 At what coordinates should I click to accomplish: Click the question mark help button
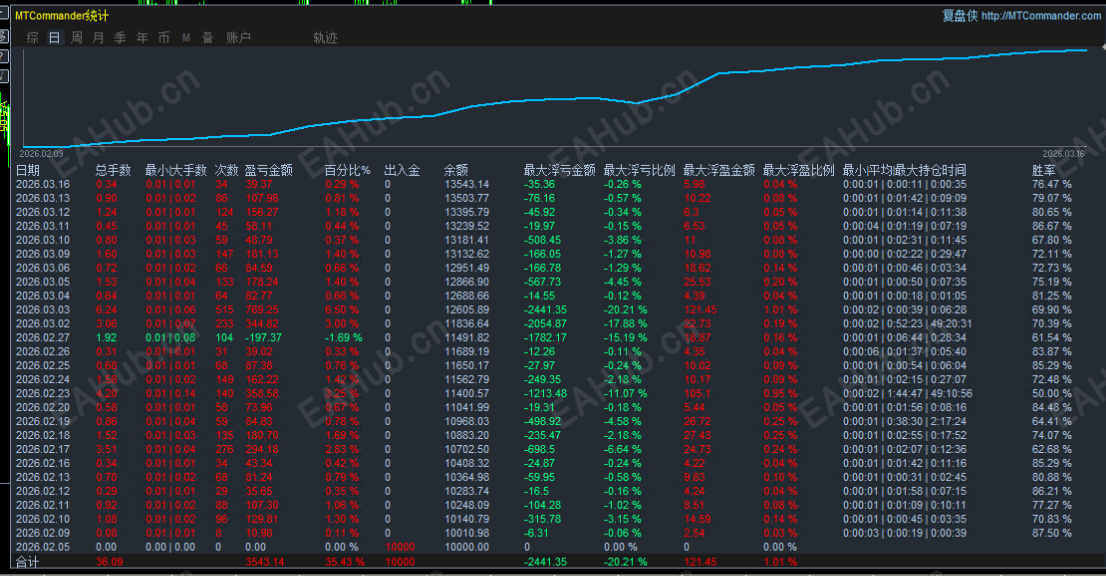[x=4, y=56]
